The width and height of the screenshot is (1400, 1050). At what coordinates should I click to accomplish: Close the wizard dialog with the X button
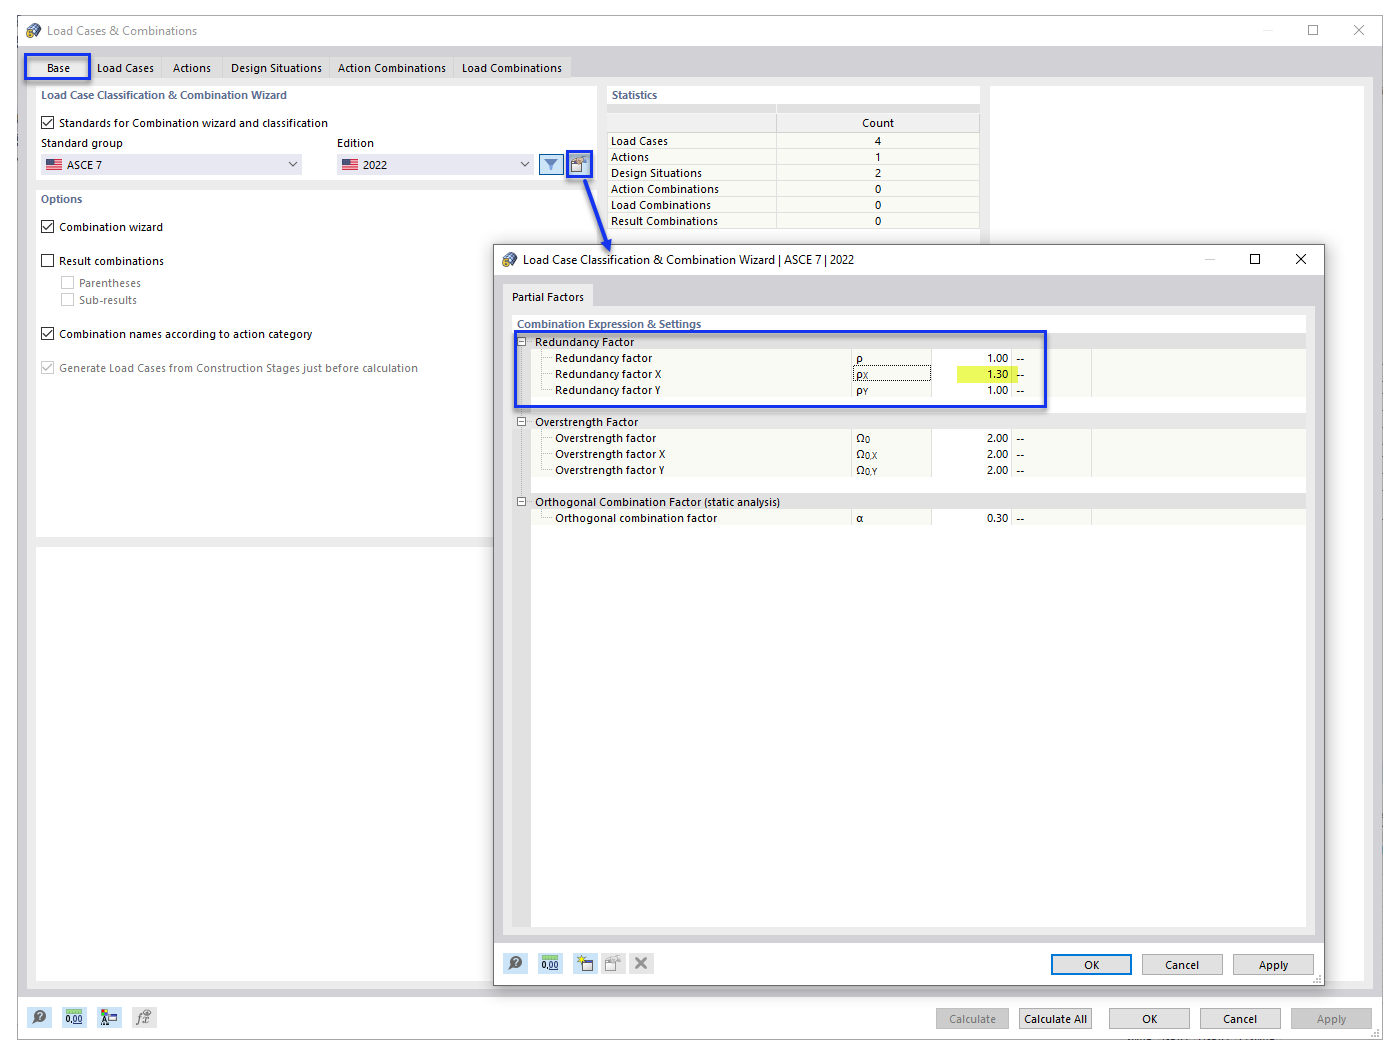(x=1301, y=259)
